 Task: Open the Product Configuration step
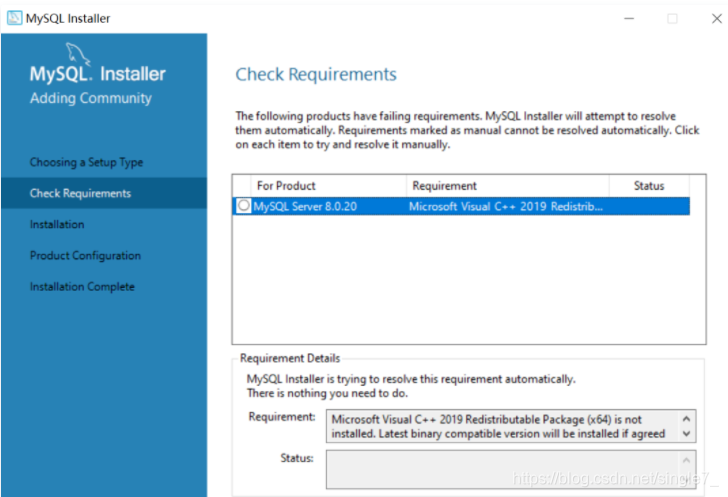pos(85,255)
